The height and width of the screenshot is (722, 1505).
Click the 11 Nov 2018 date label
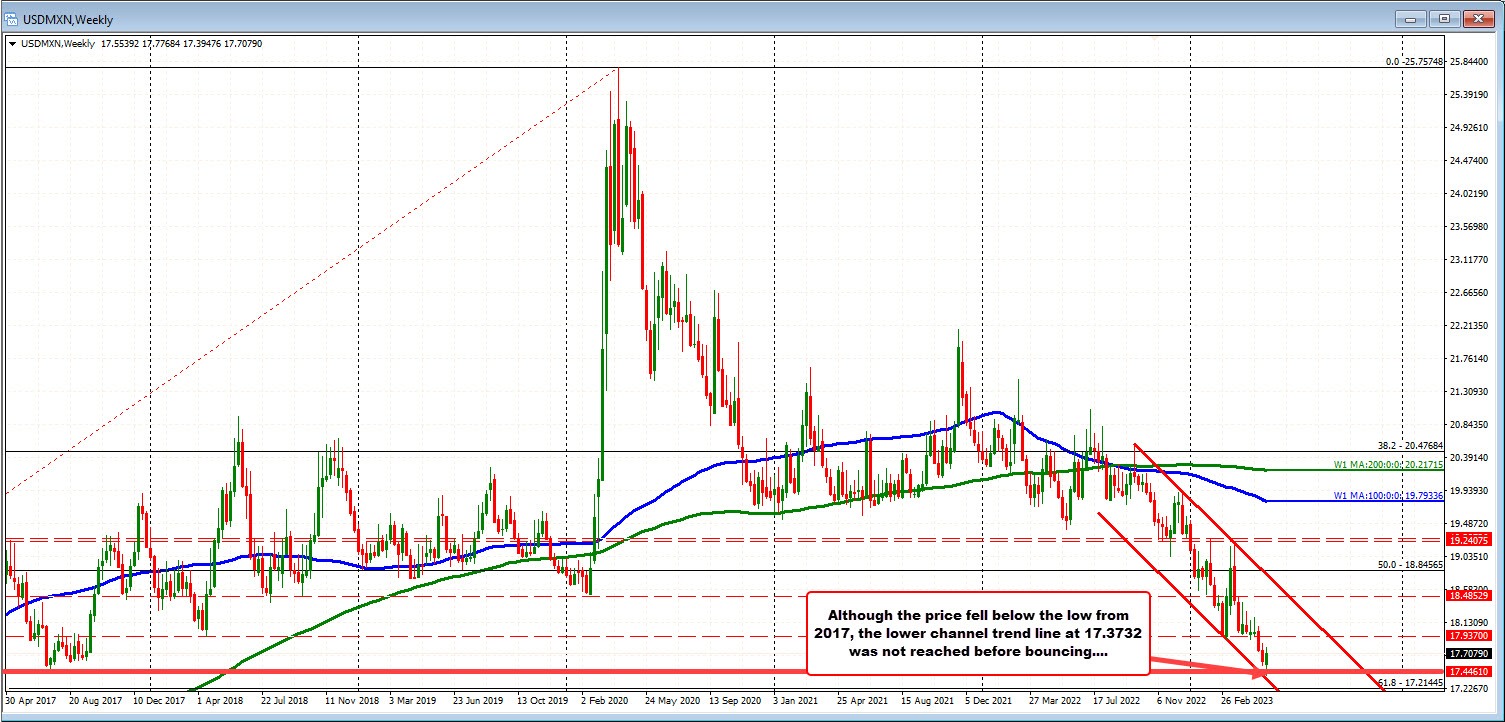(351, 701)
